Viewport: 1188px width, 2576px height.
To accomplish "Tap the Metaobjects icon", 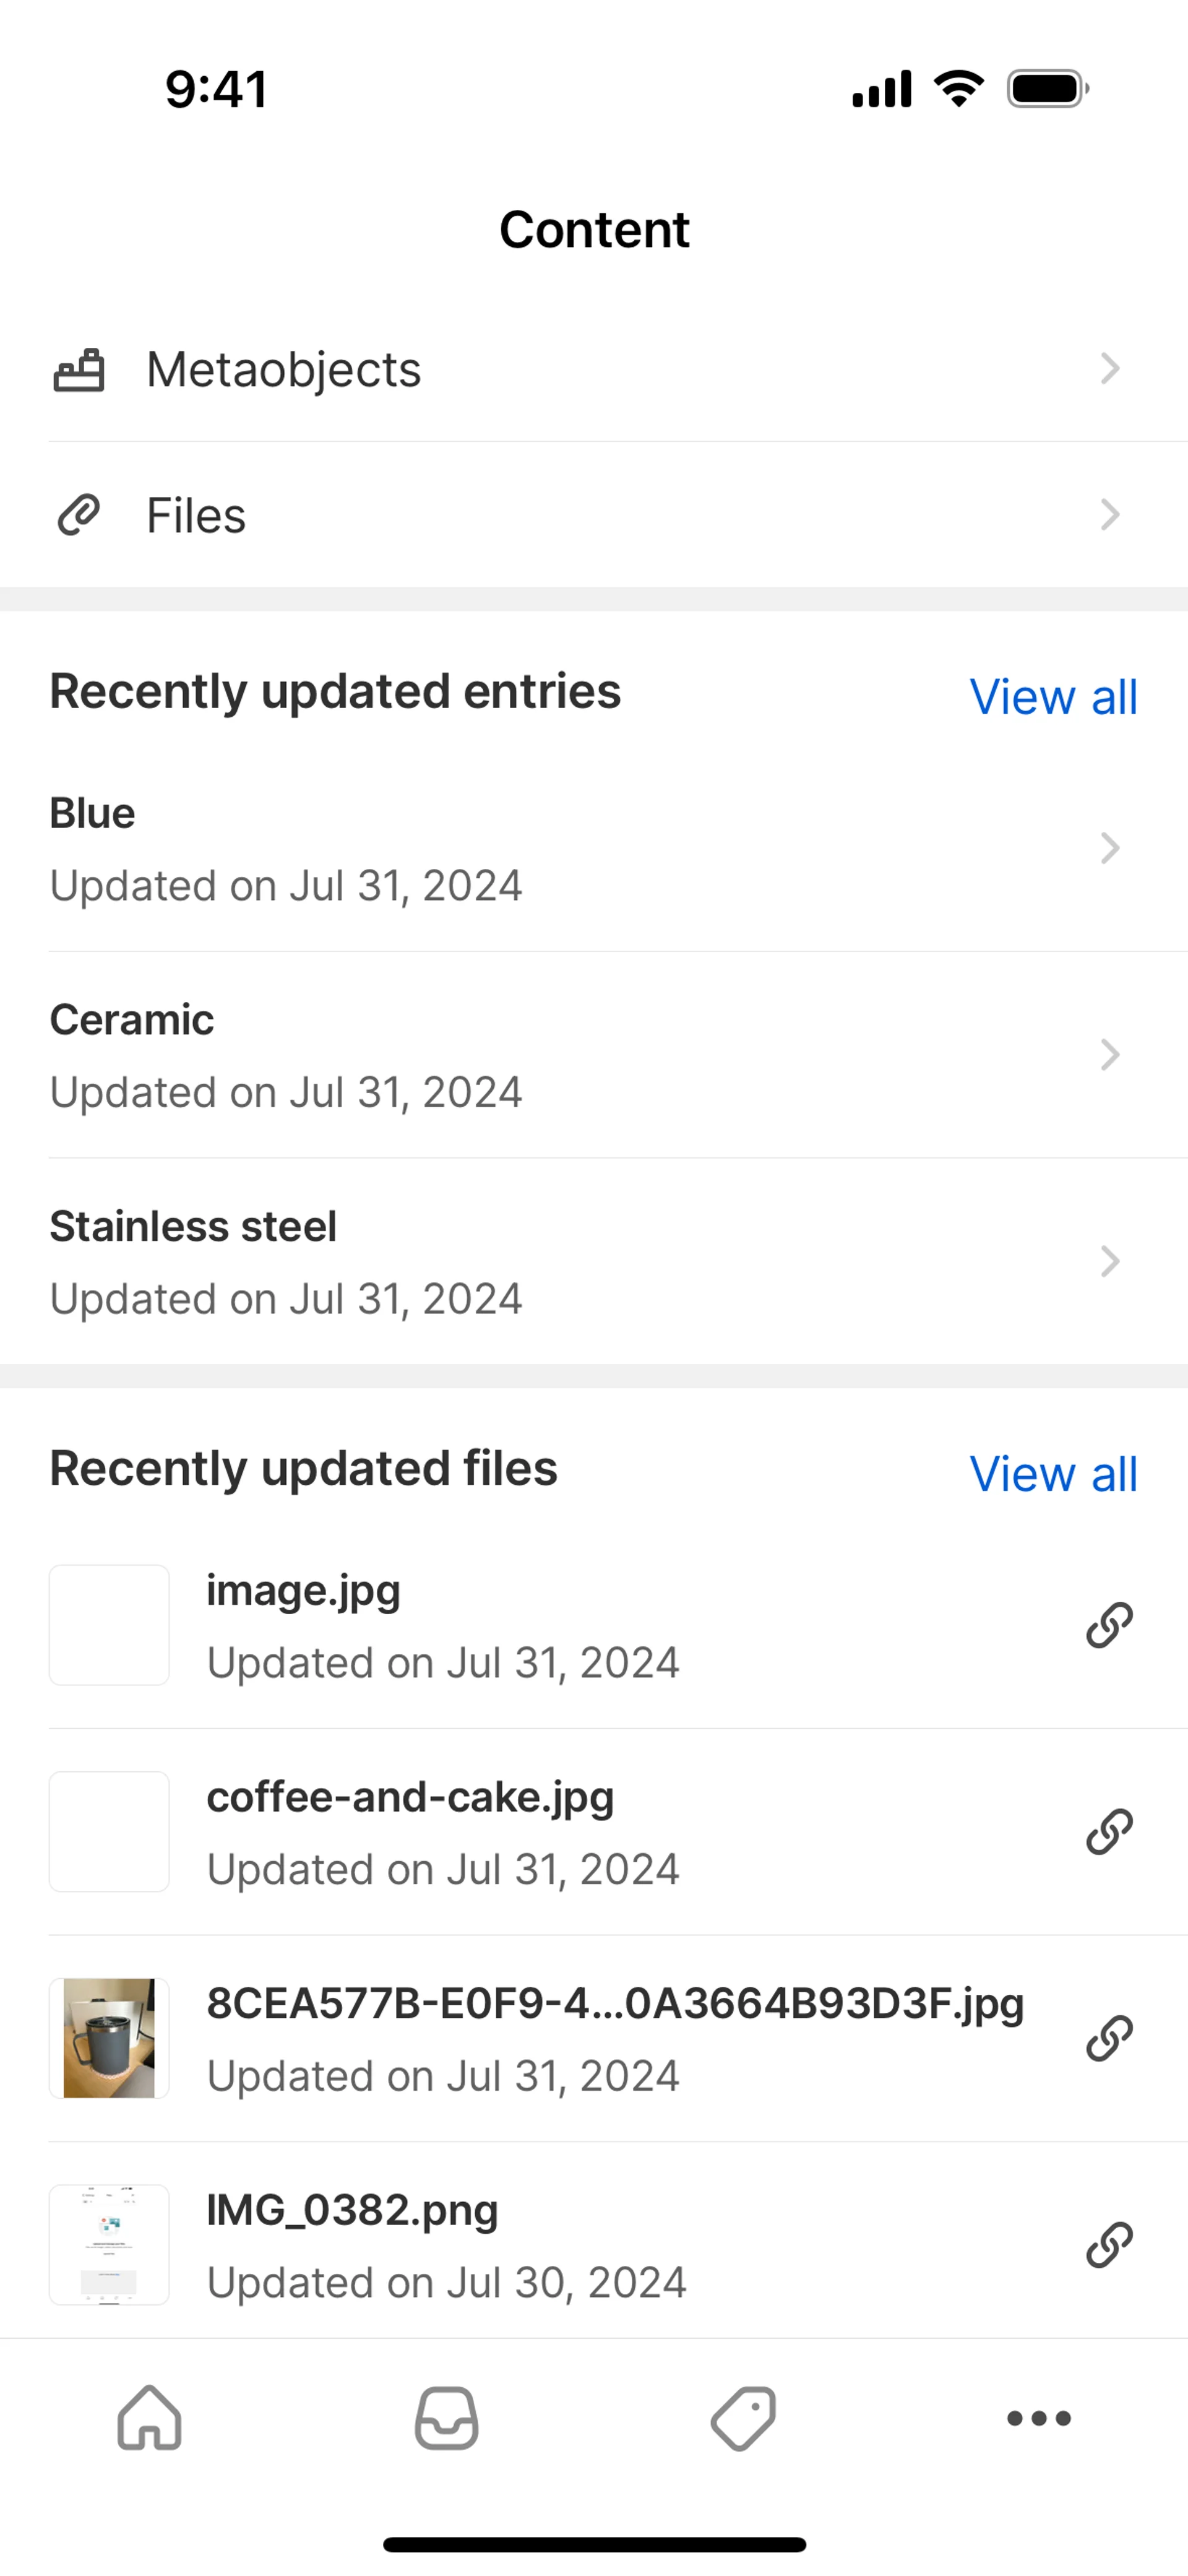I will click(79, 369).
